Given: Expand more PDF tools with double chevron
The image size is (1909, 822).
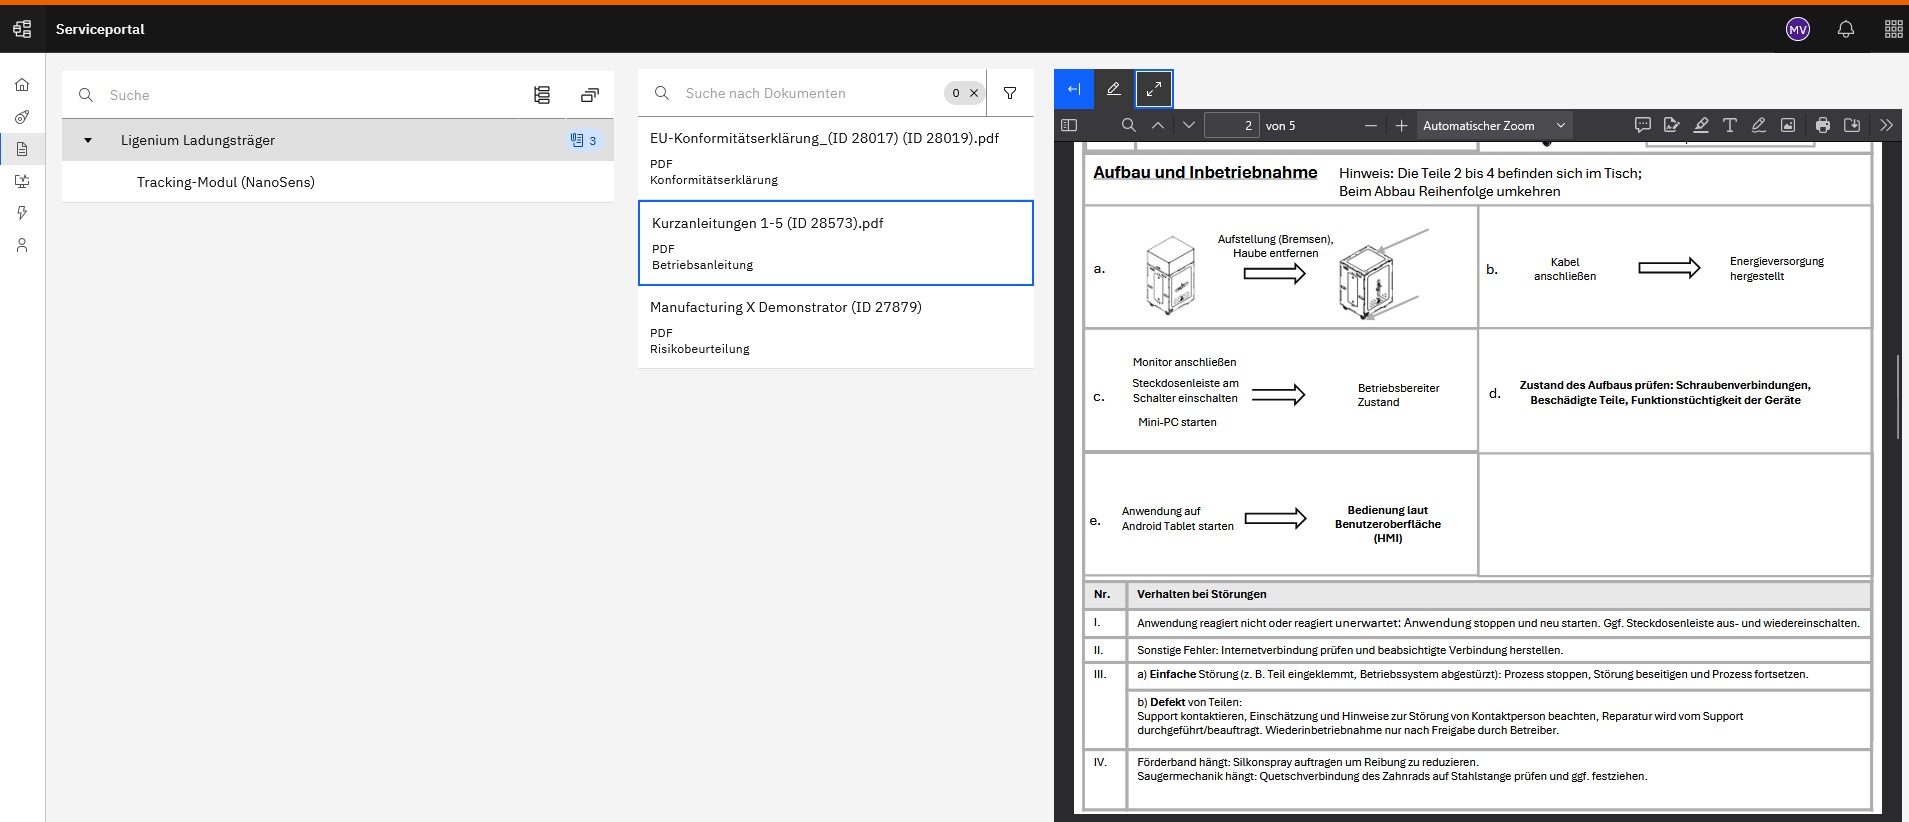Looking at the screenshot, I should pos(1886,125).
